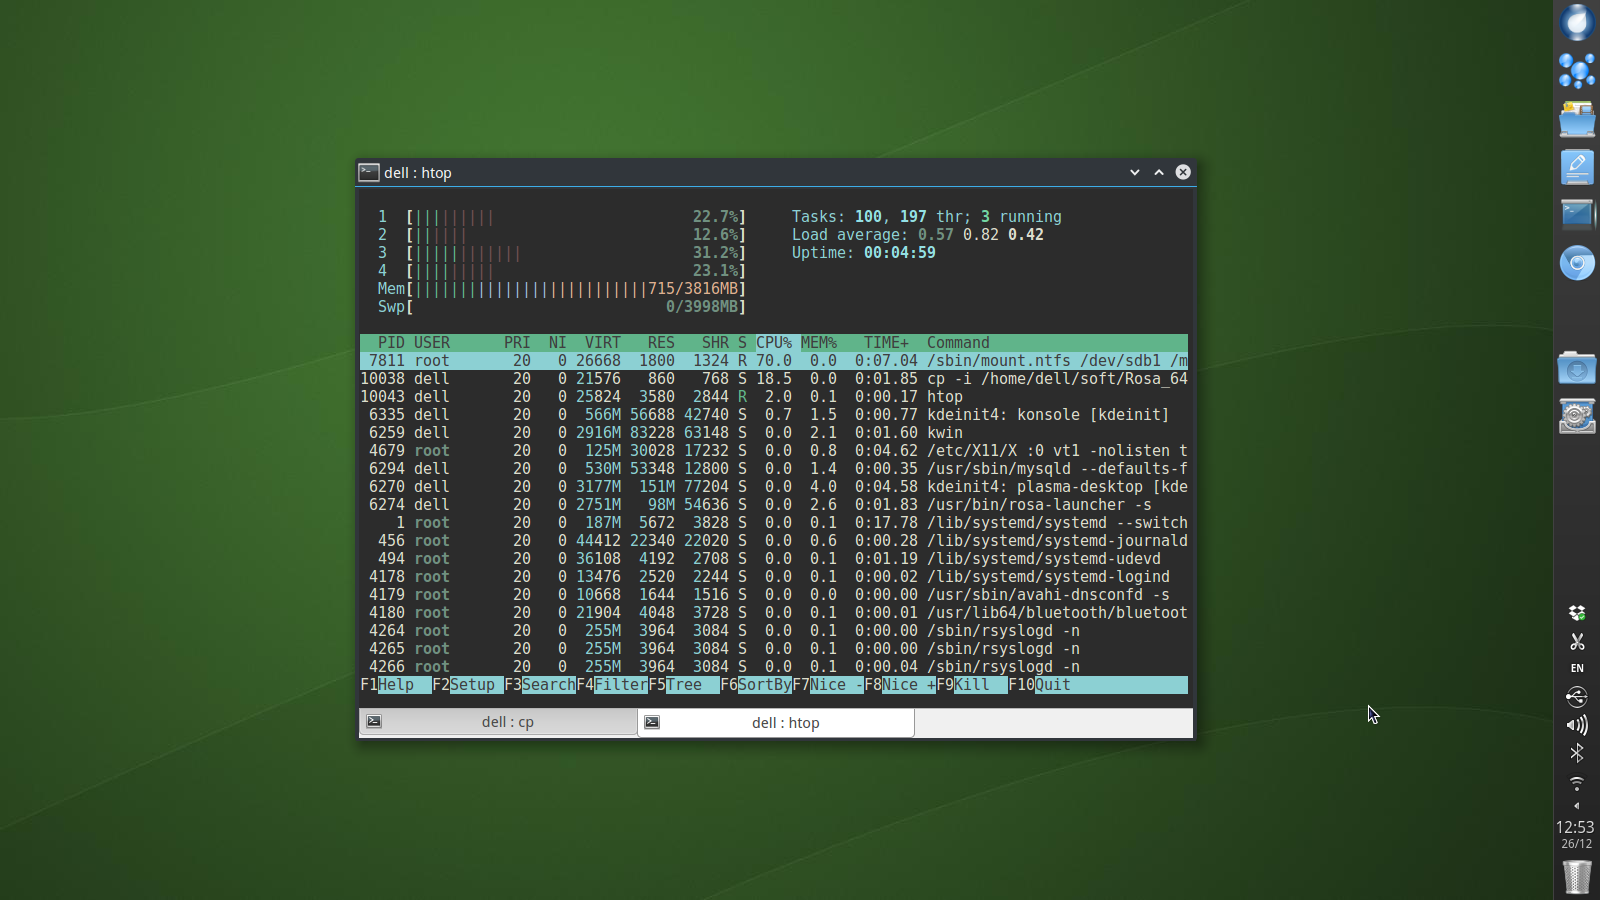Open the text editor panel icon

(1577, 167)
